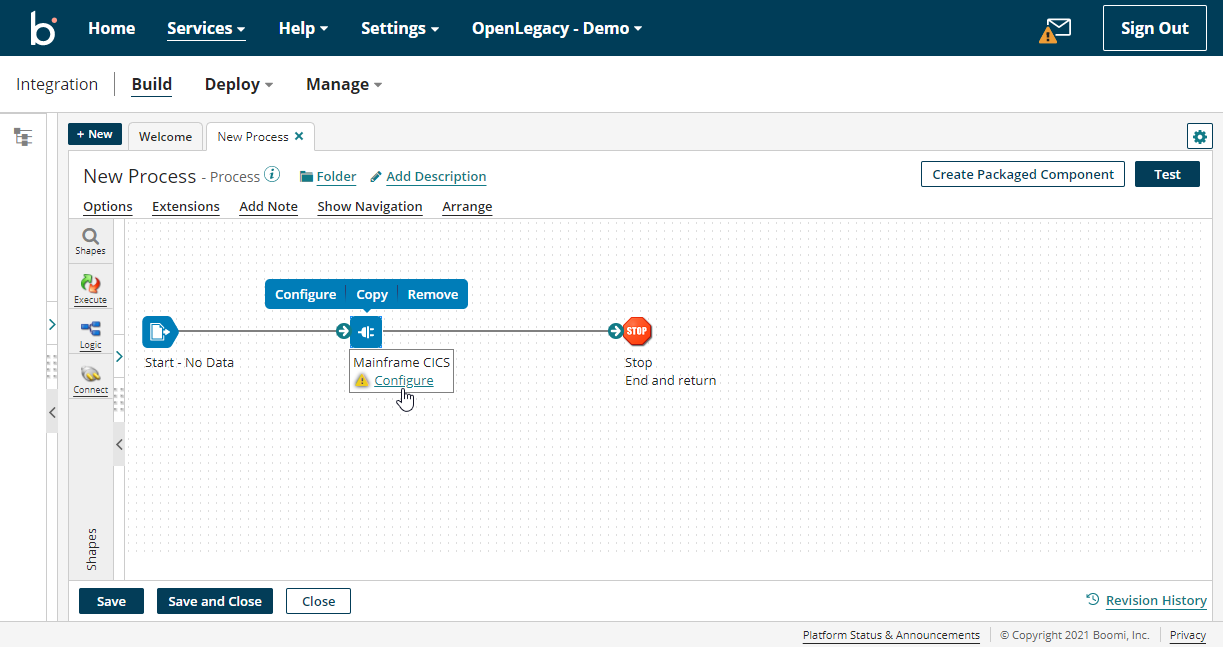Close the New Process tab
This screenshot has height=647, width=1223.
click(x=299, y=135)
